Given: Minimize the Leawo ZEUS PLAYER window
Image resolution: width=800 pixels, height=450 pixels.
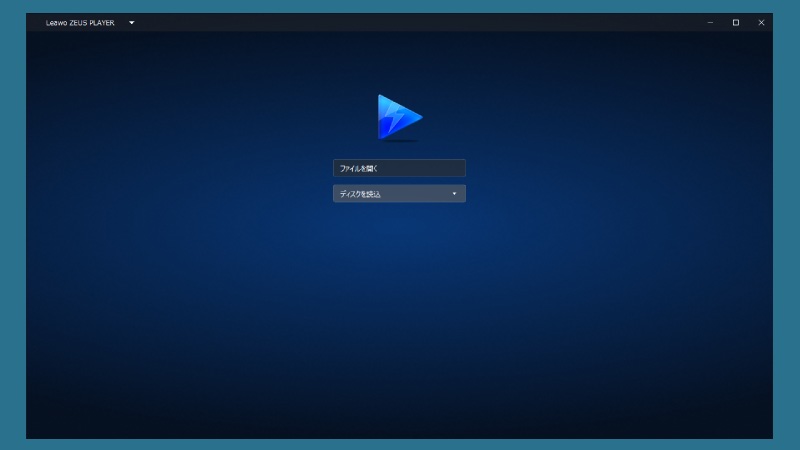Looking at the screenshot, I should pos(710,22).
